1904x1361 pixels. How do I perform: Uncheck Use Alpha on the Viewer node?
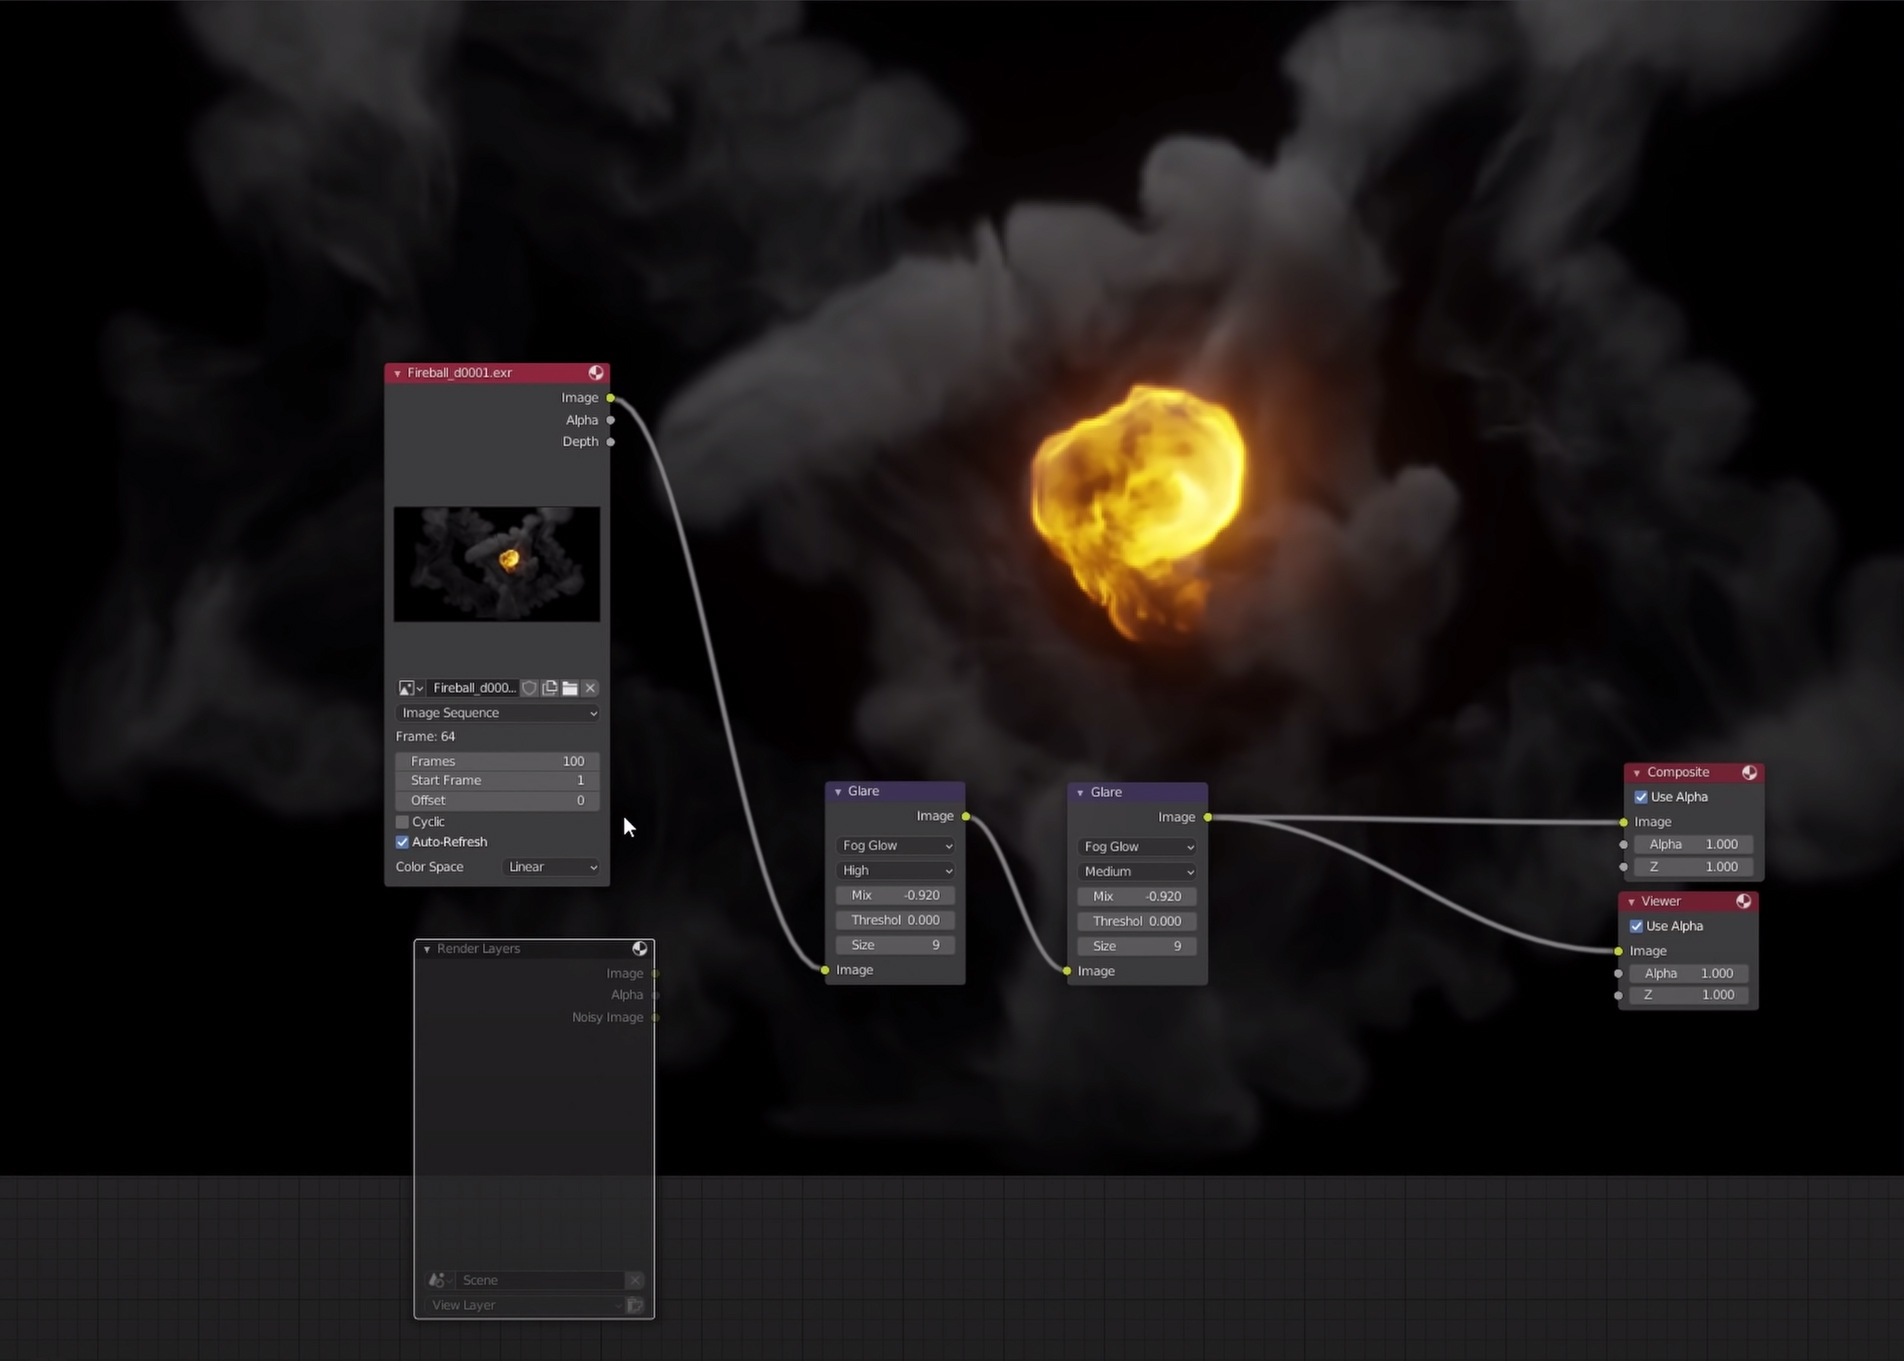1637,926
